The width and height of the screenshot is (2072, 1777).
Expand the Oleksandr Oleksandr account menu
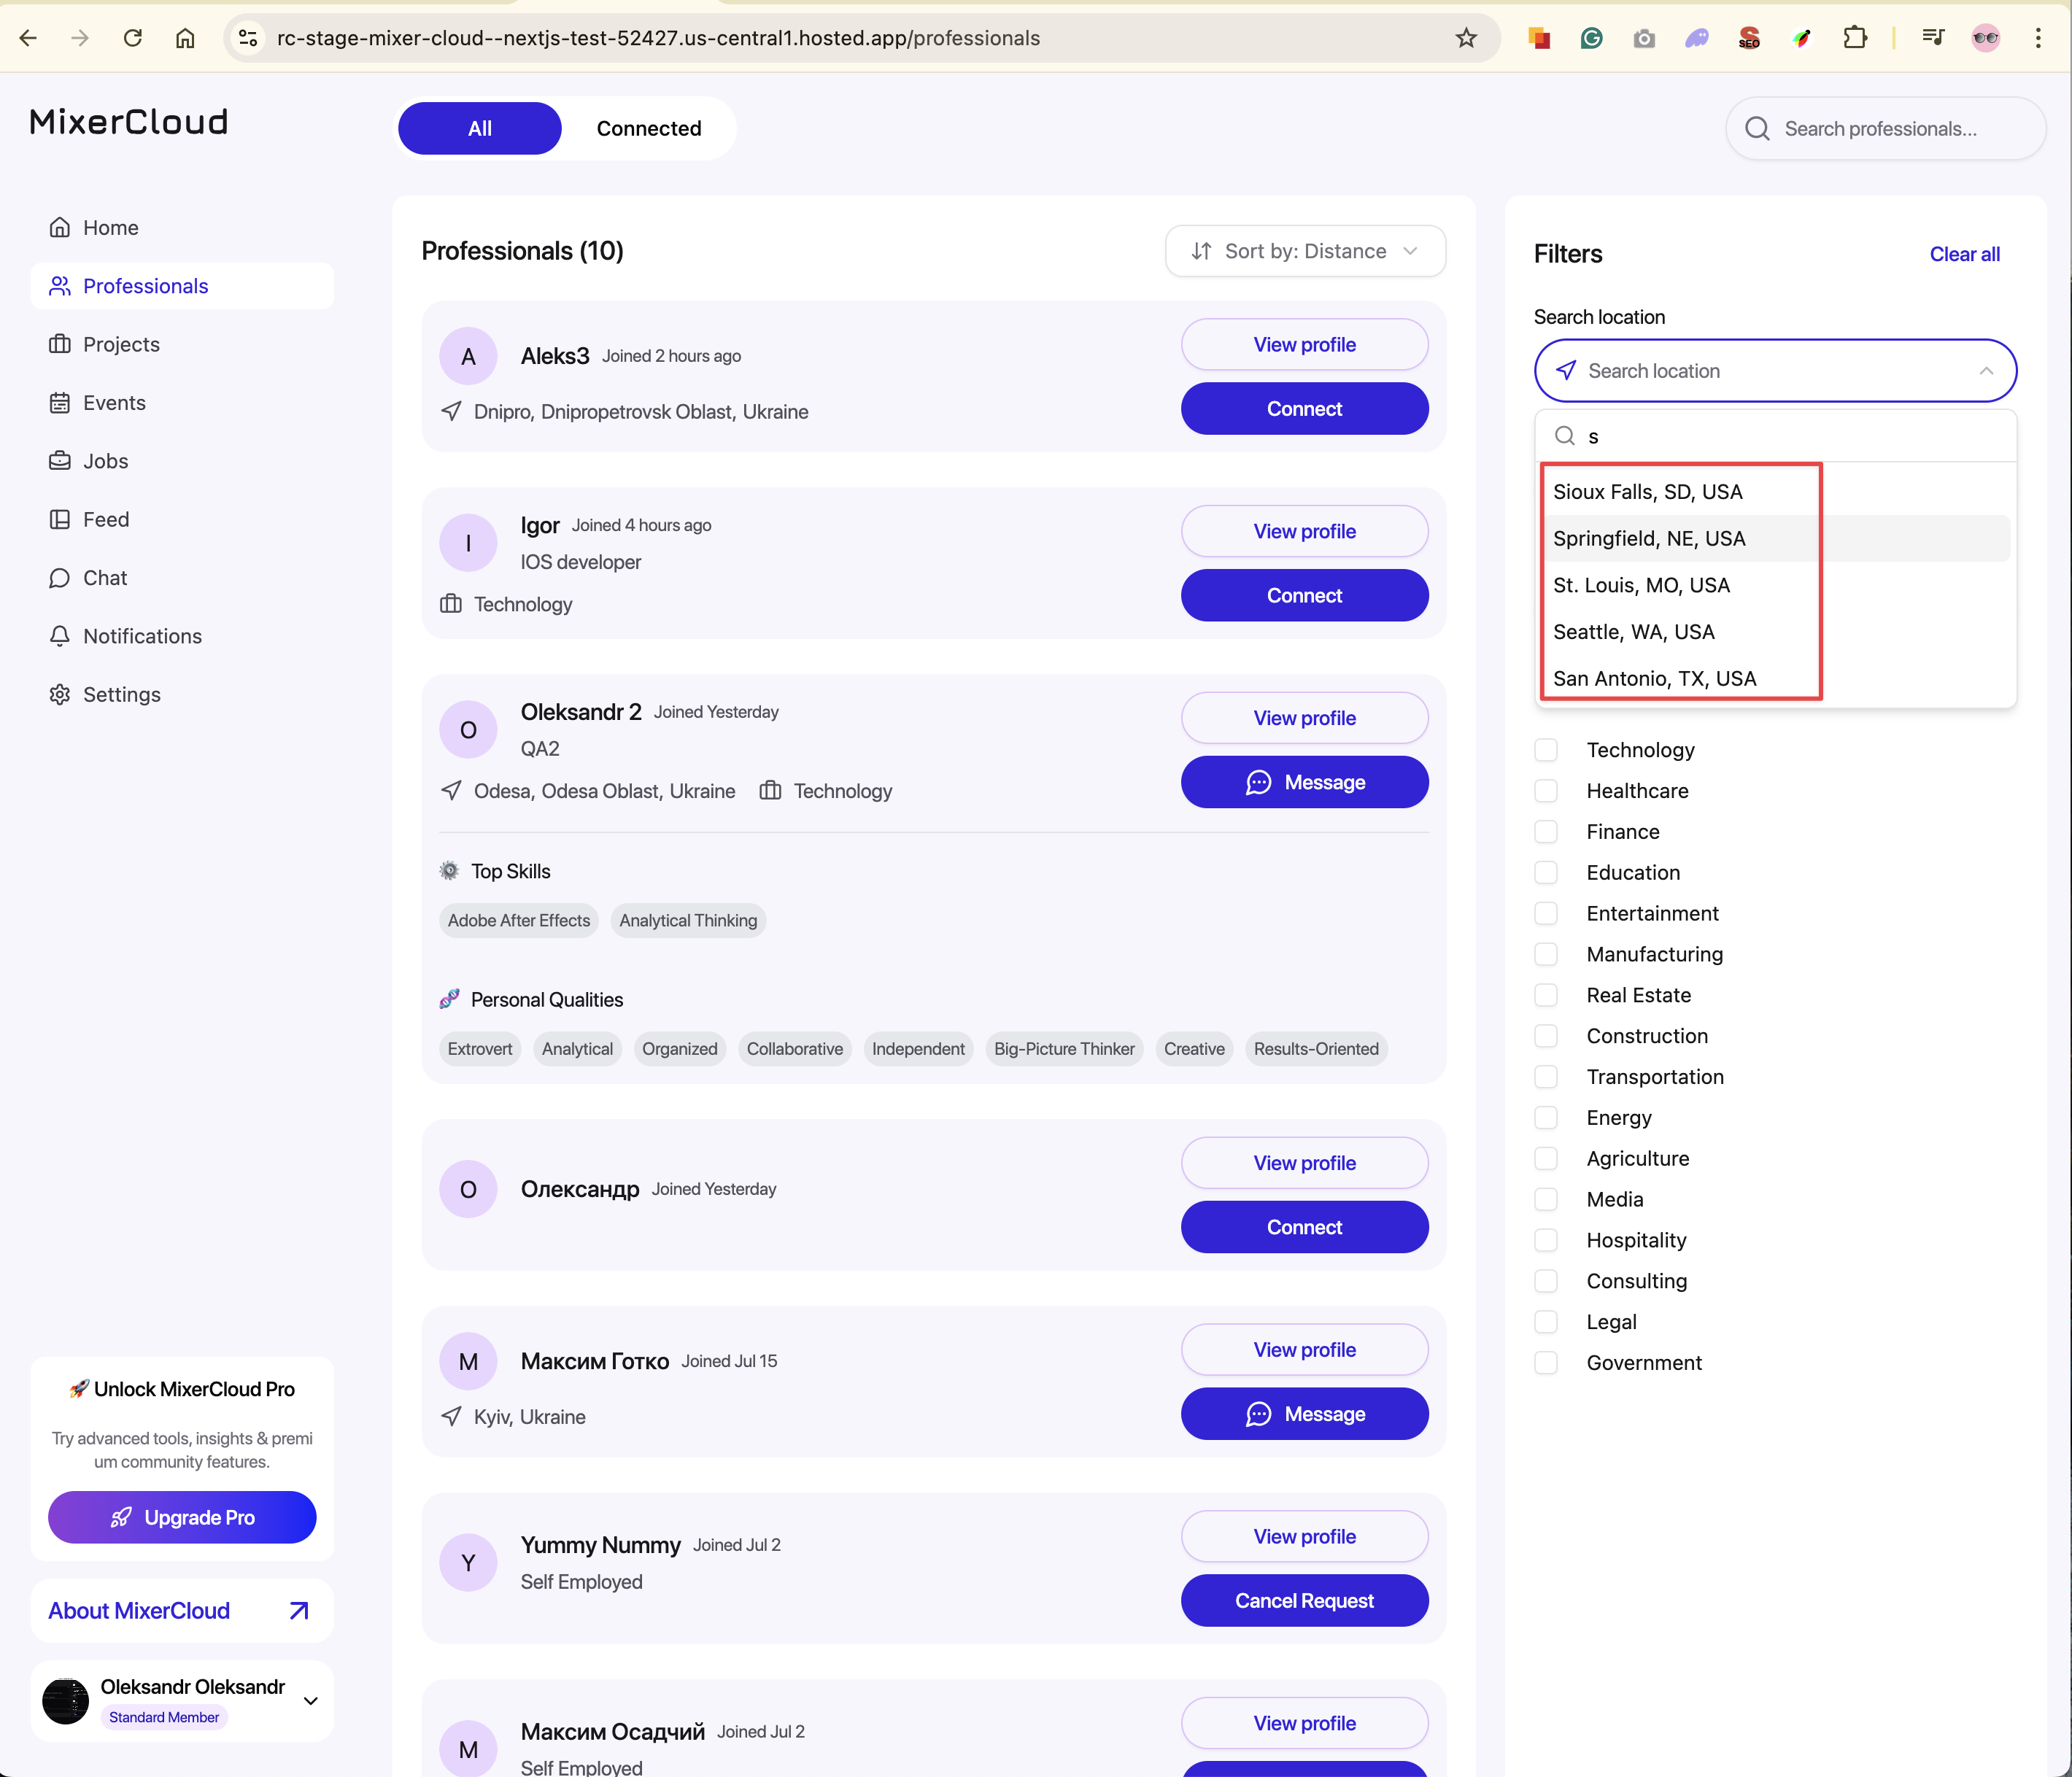click(310, 1701)
